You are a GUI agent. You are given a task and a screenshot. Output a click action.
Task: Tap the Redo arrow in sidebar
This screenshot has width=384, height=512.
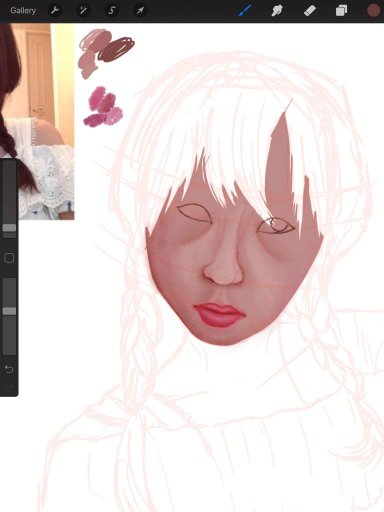point(9,387)
